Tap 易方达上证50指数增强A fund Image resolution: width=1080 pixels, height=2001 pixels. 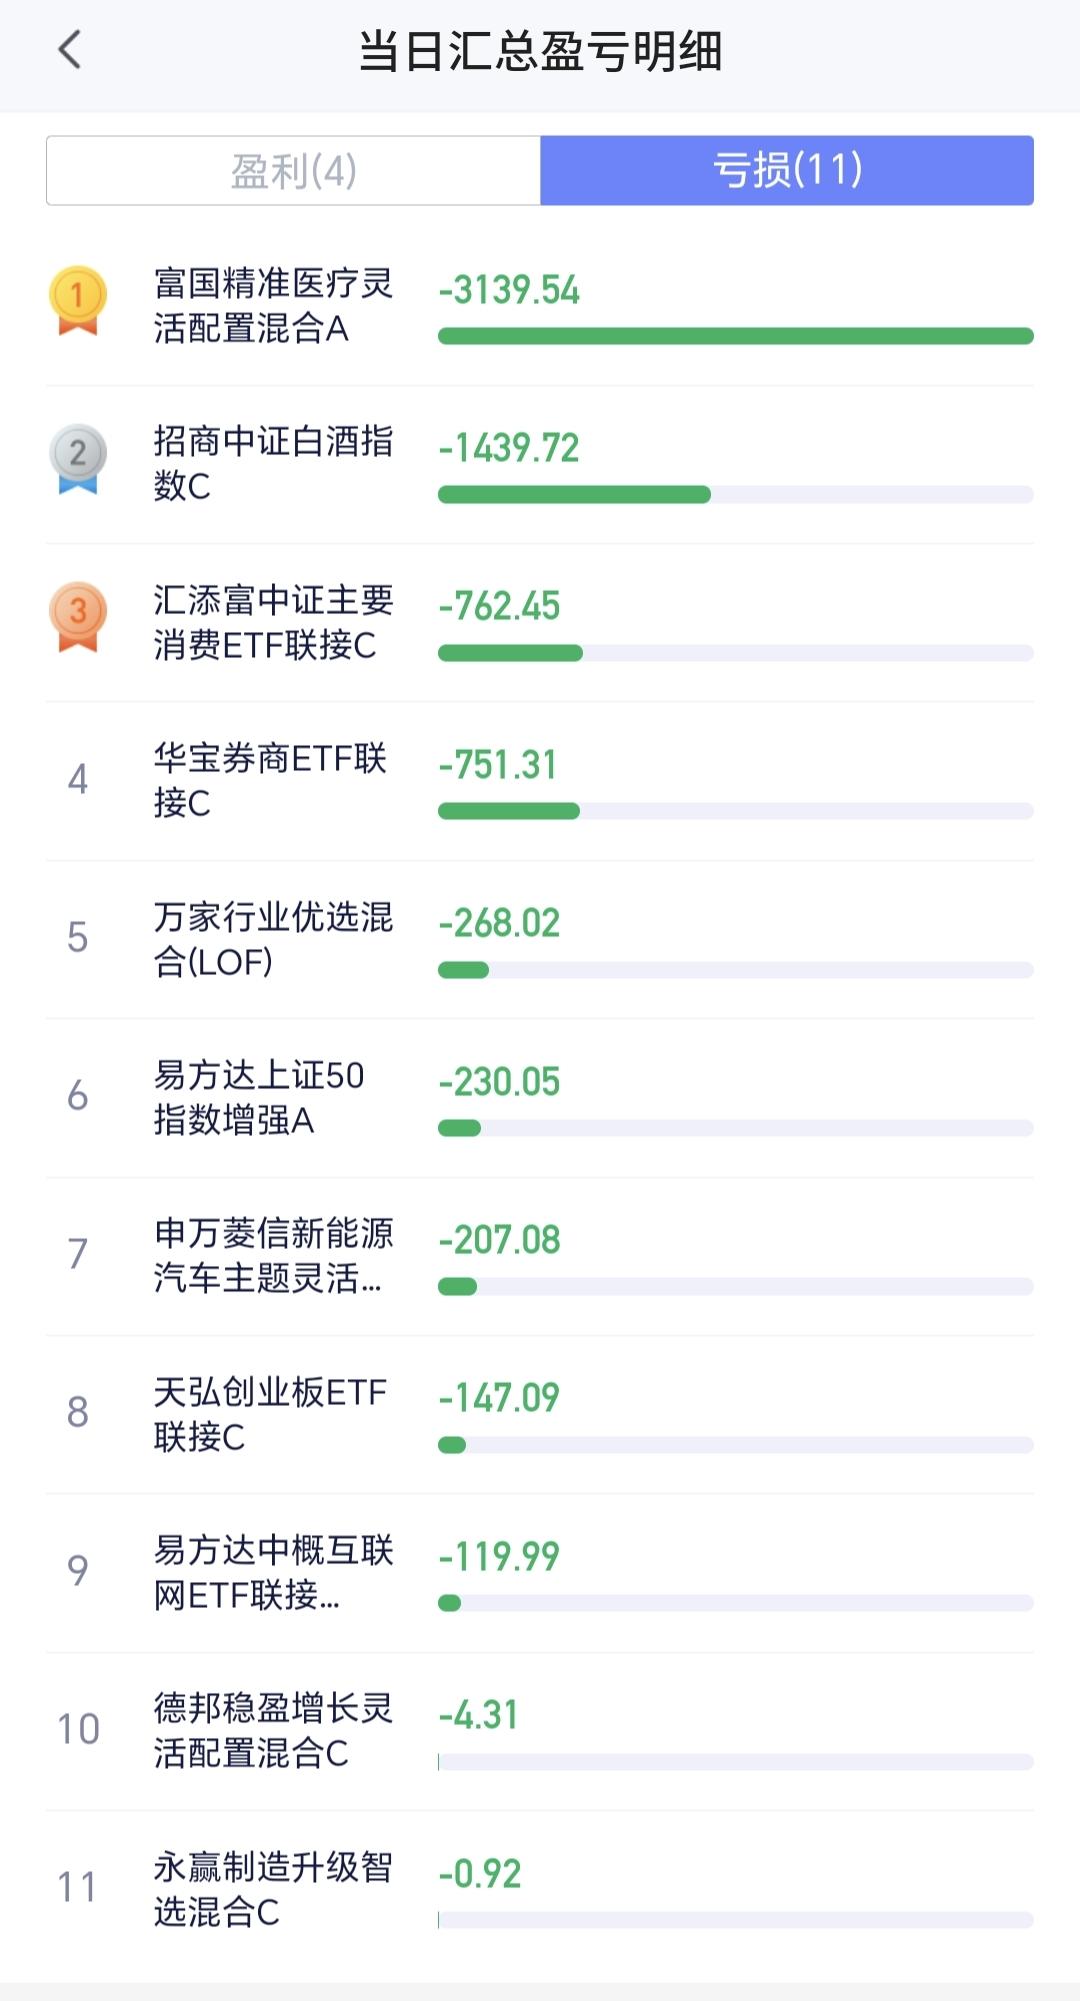258,1097
